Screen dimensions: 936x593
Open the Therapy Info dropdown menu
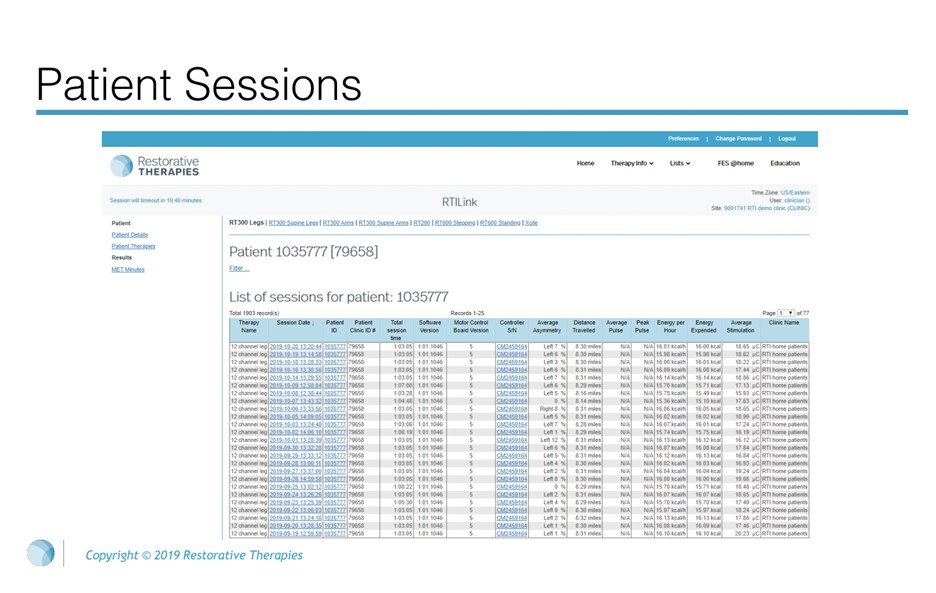[631, 163]
